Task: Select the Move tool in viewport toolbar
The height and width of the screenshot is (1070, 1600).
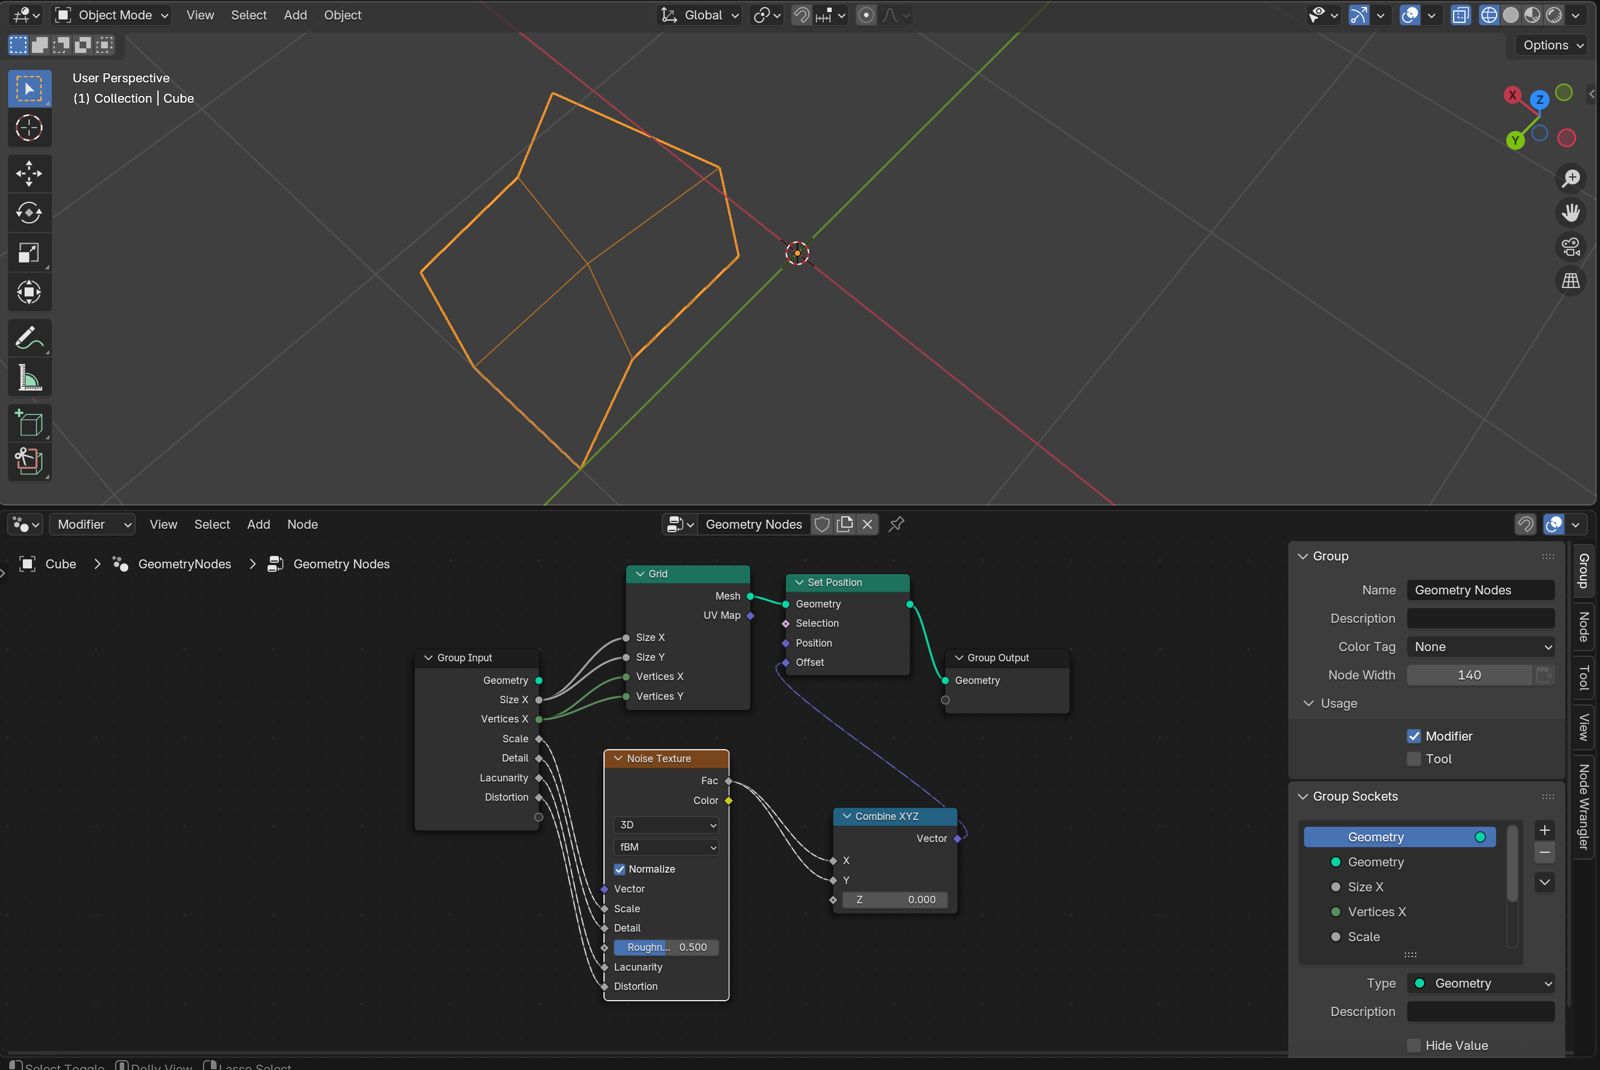Action: click(29, 173)
